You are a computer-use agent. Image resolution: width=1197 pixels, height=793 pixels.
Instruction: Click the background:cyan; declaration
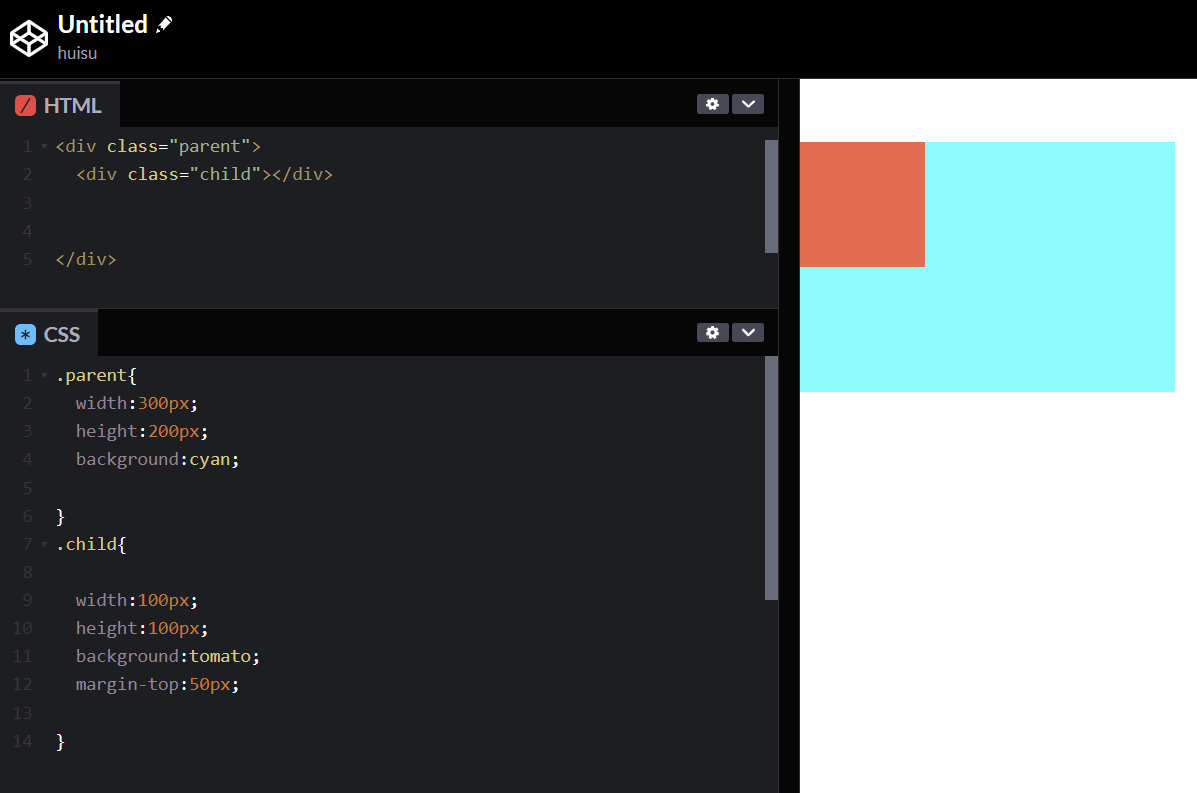[x=157, y=459]
